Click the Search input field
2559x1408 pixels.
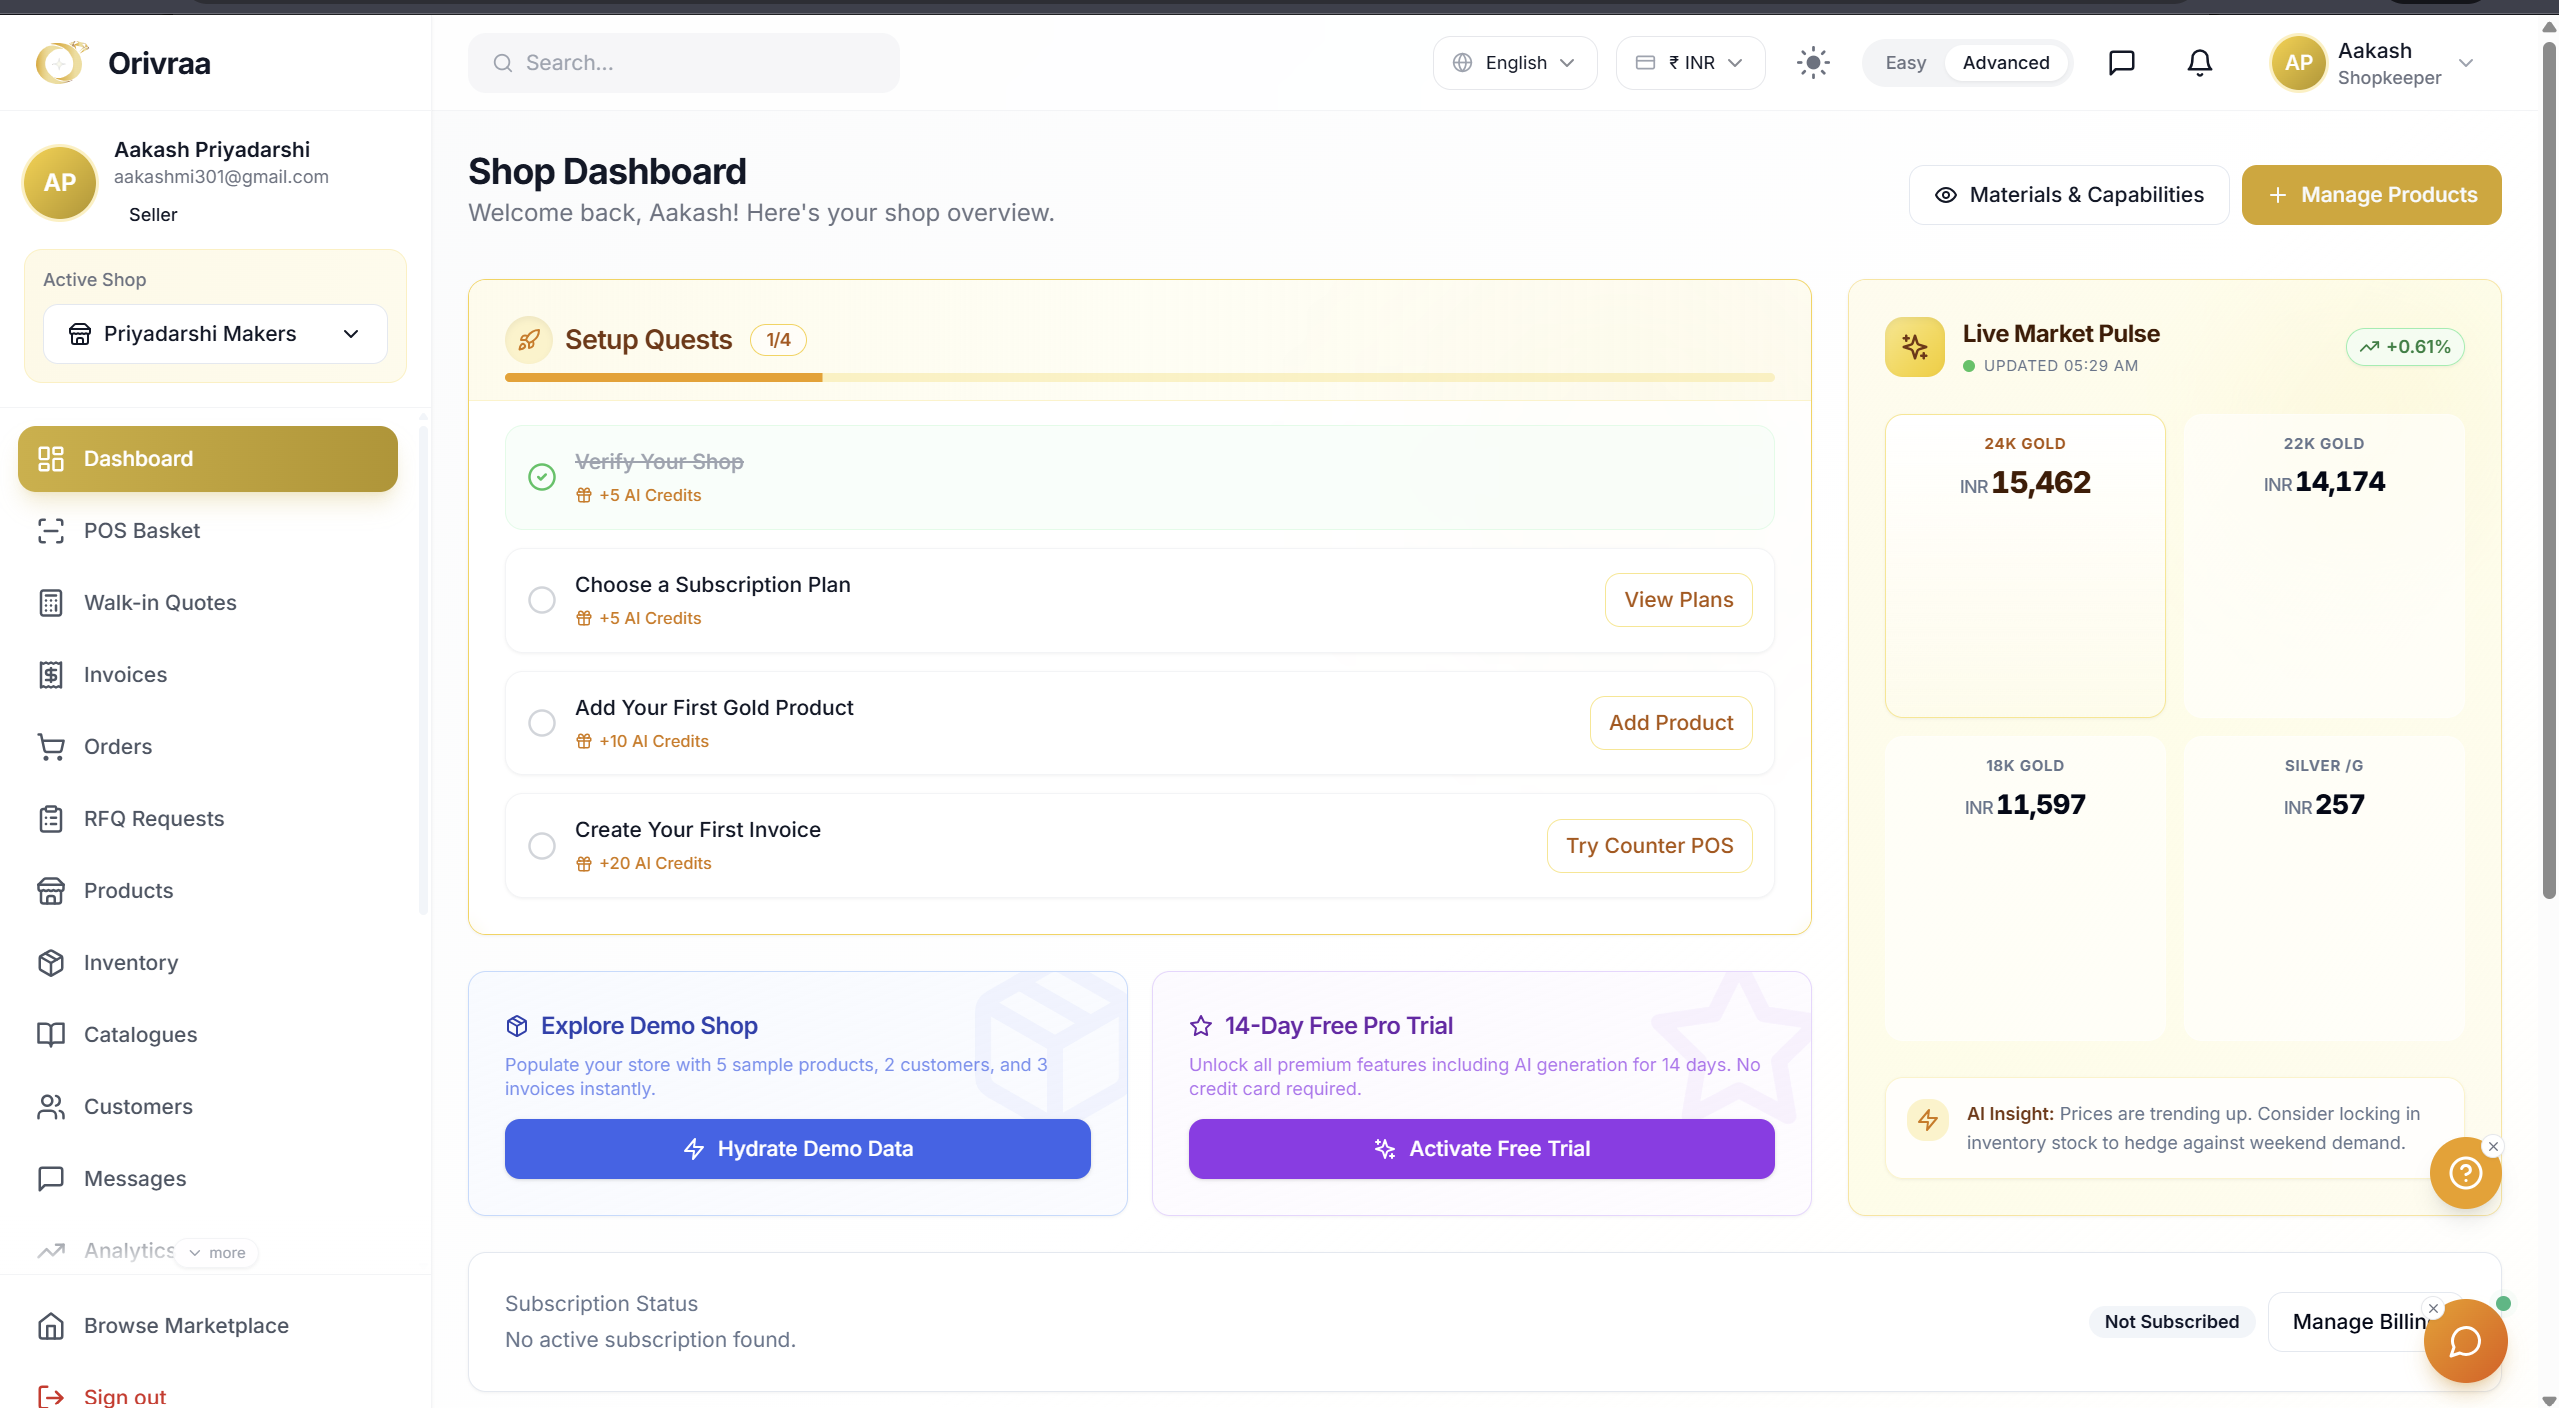coord(683,63)
